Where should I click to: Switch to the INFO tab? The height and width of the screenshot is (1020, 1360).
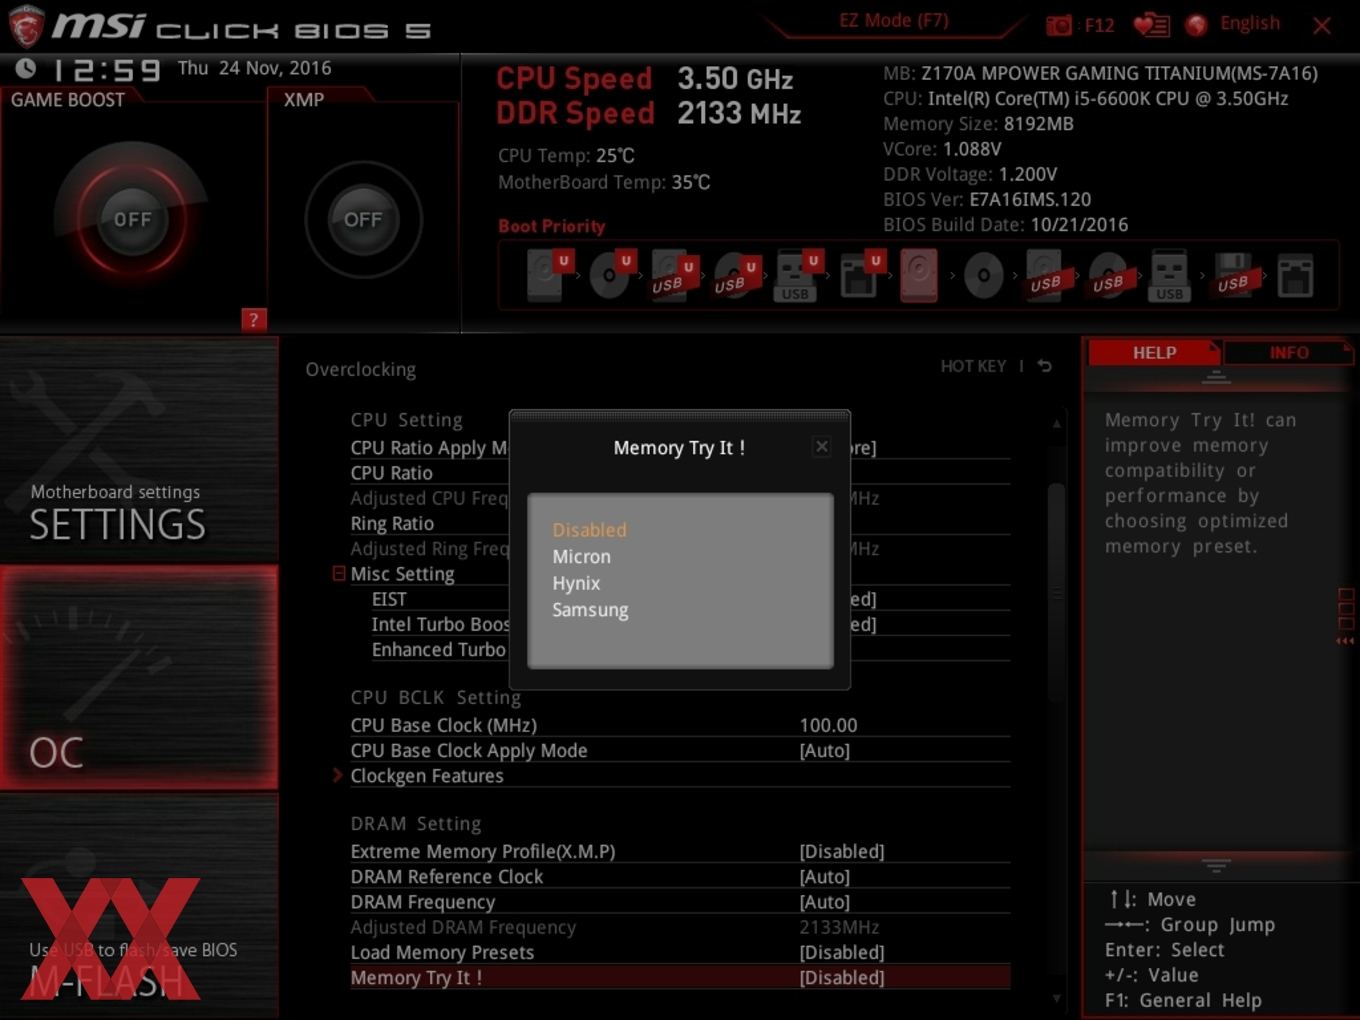coord(1289,353)
